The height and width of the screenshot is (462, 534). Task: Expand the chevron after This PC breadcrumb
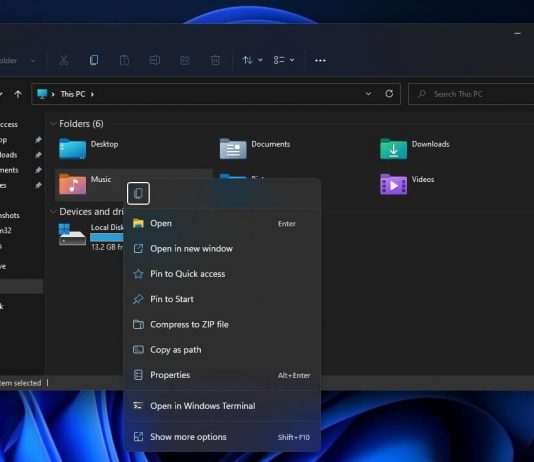pos(92,94)
